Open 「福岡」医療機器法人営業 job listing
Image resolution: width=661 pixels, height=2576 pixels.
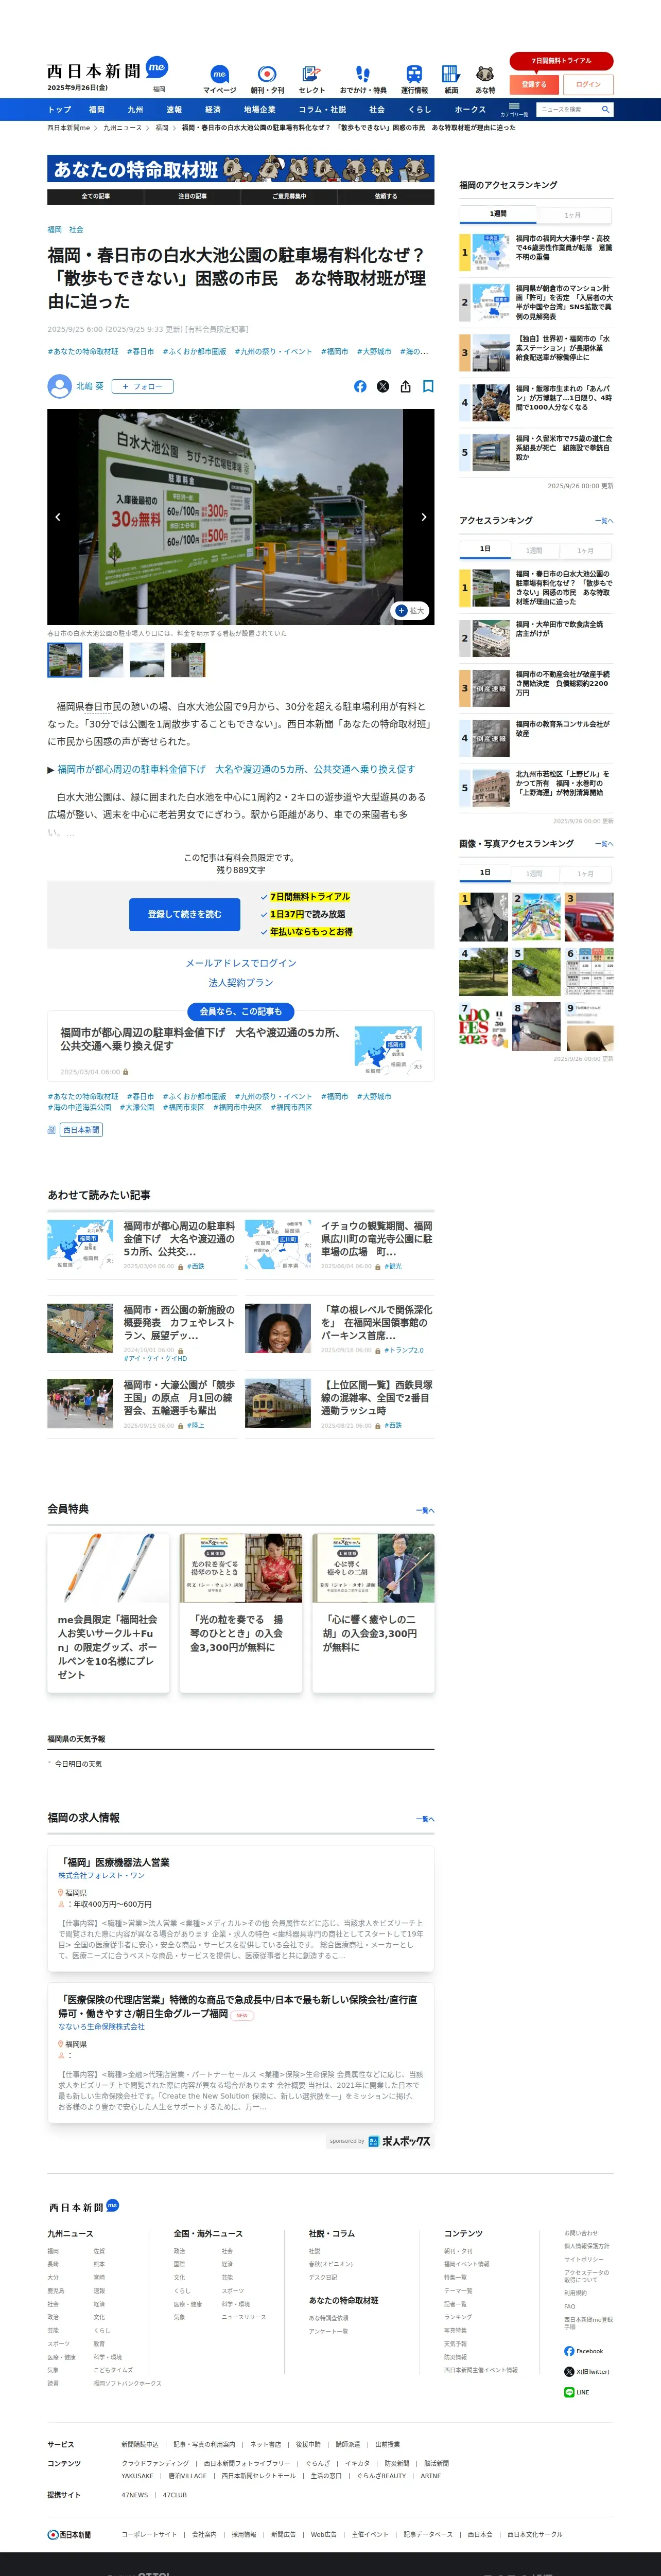114,1862
